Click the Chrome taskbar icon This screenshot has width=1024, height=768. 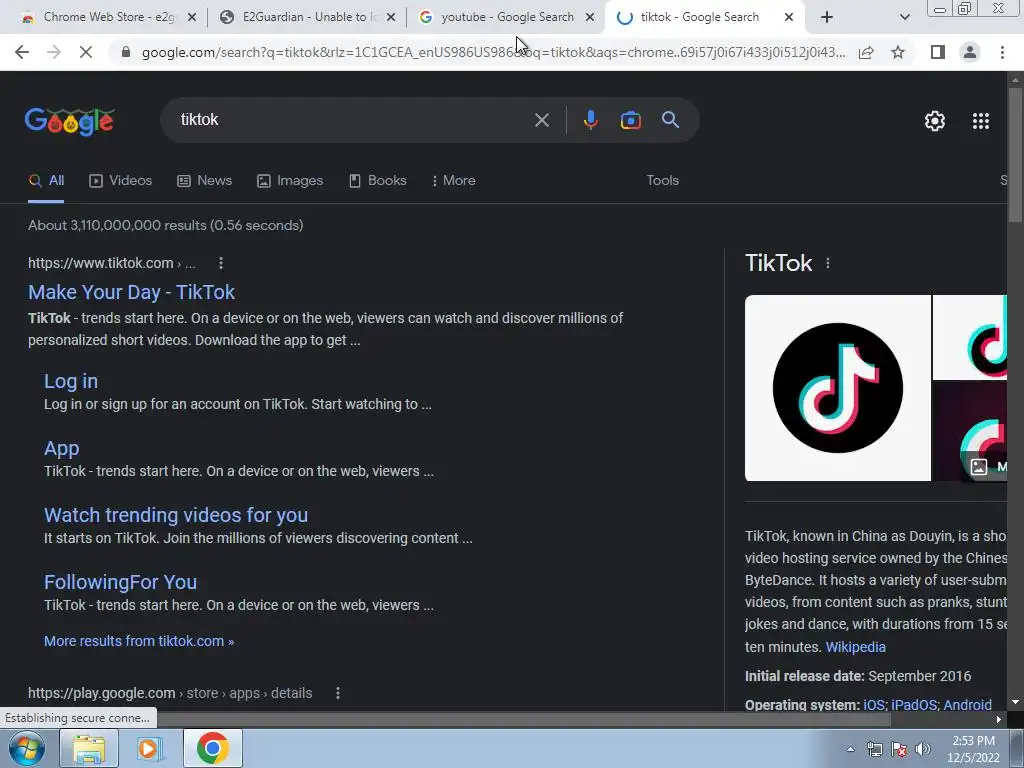tap(212, 748)
